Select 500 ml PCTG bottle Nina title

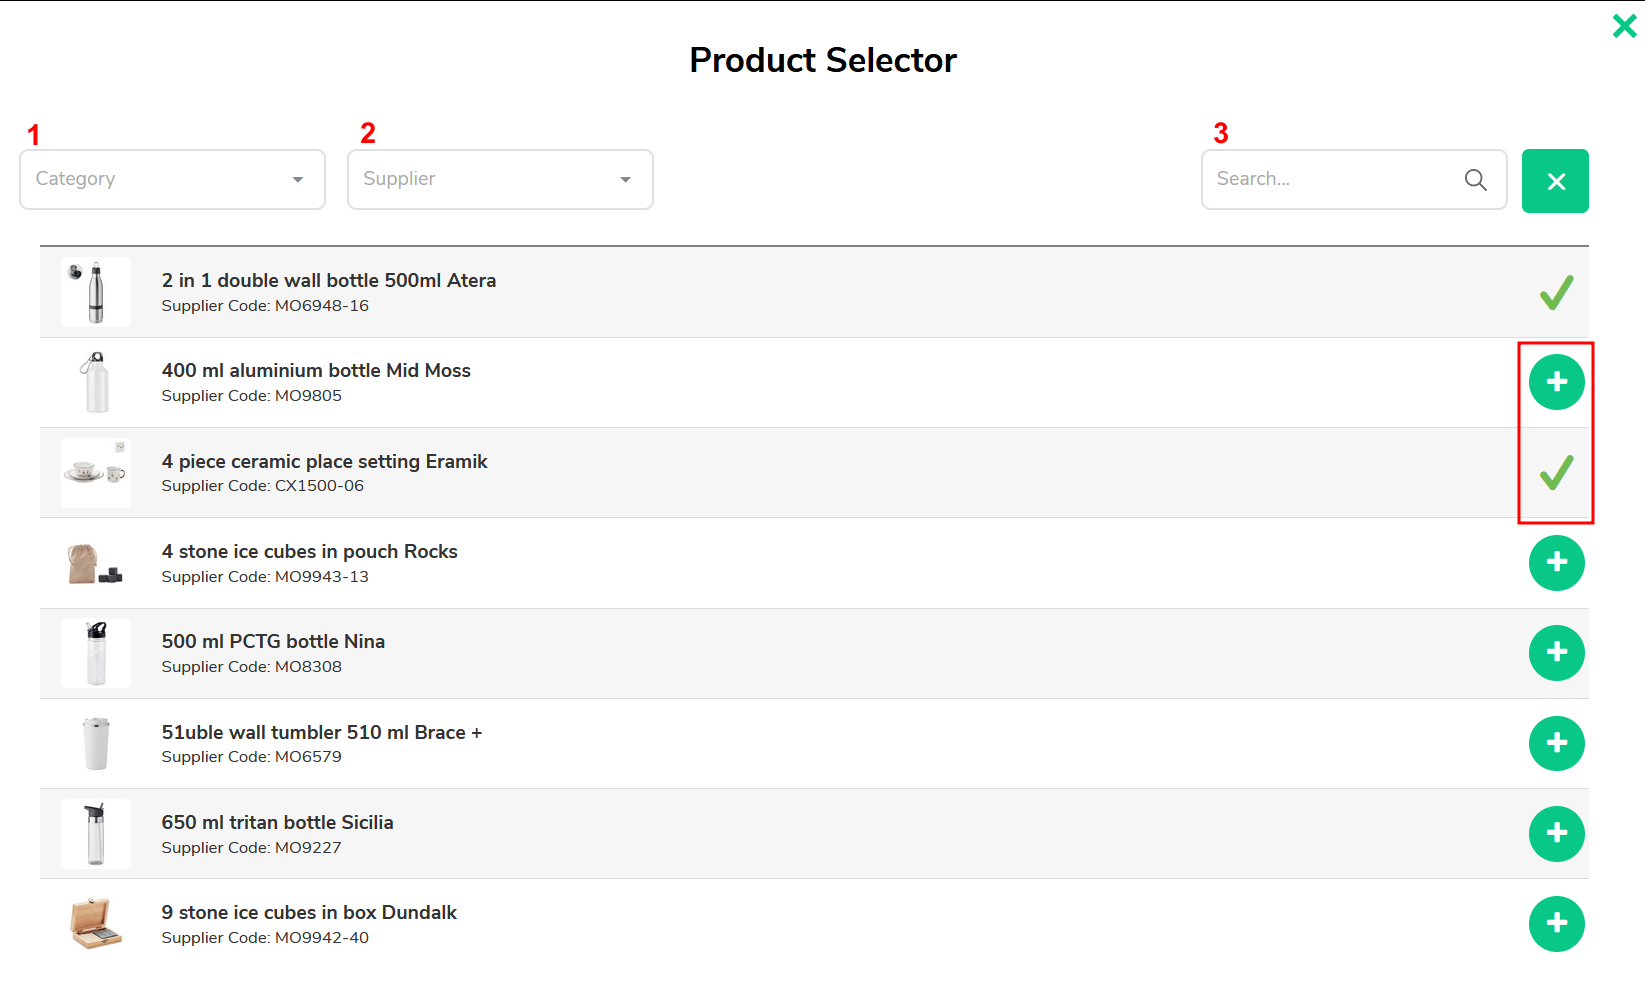click(x=273, y=641)
